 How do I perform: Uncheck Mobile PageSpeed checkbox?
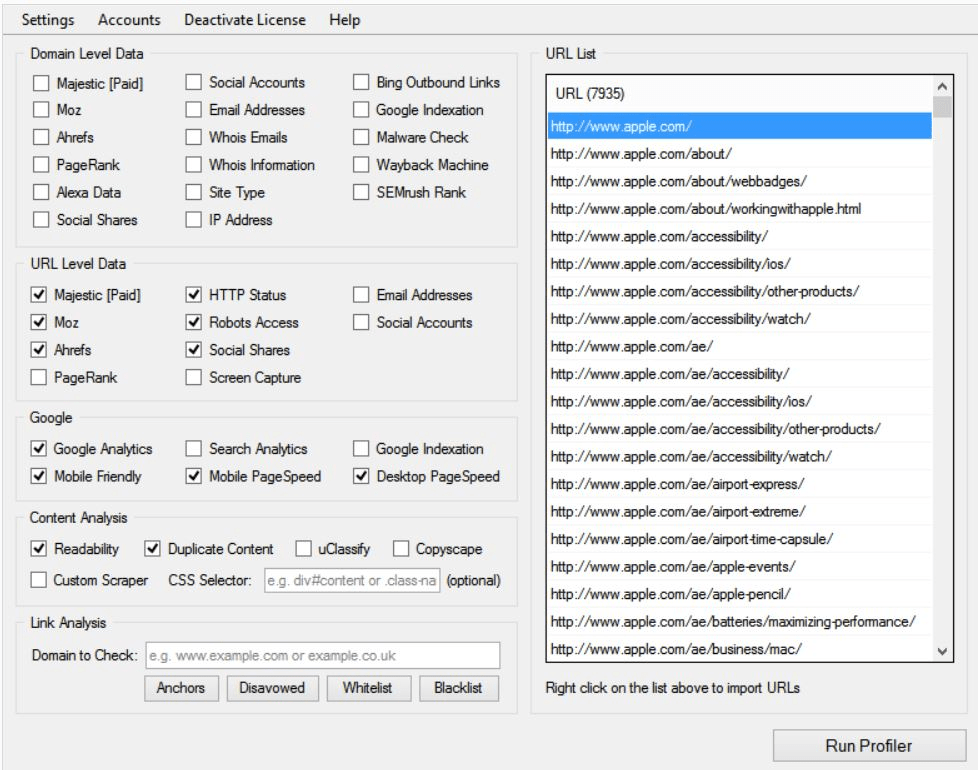(193, 476)
